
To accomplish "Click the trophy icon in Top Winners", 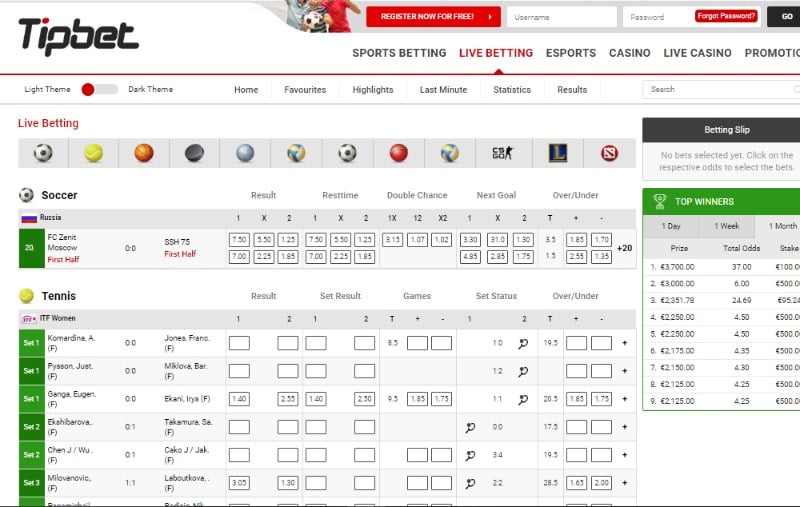I will pyautogui.click(x=660, y=201).
